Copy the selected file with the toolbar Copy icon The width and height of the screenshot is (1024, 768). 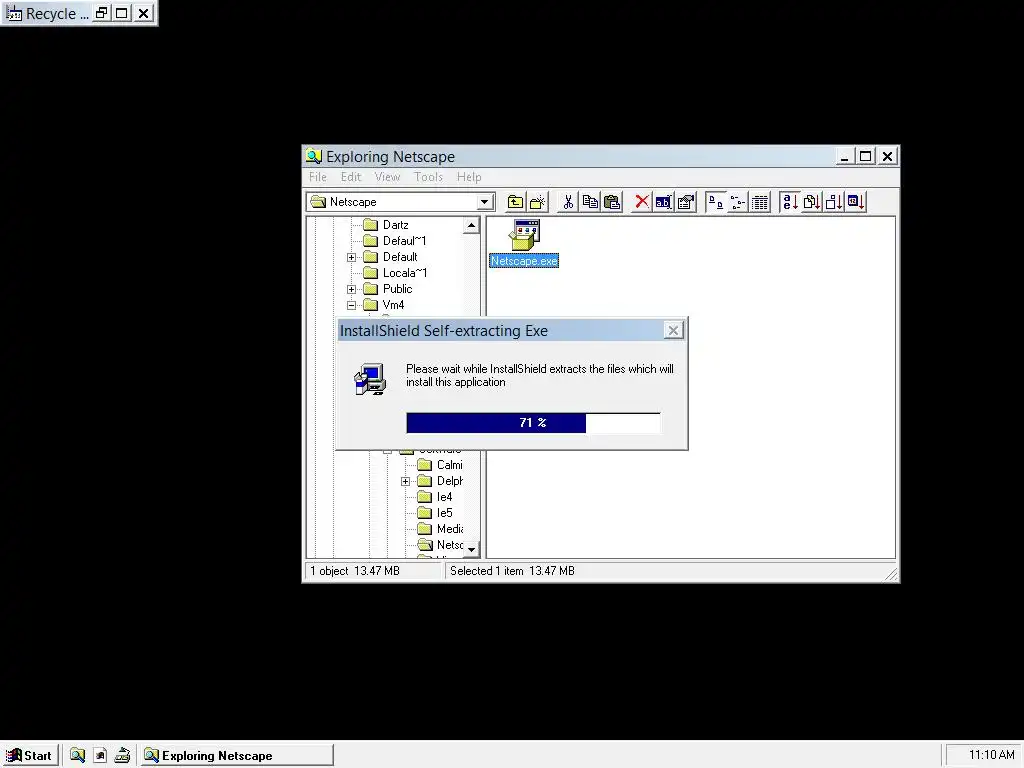point(590,202)
